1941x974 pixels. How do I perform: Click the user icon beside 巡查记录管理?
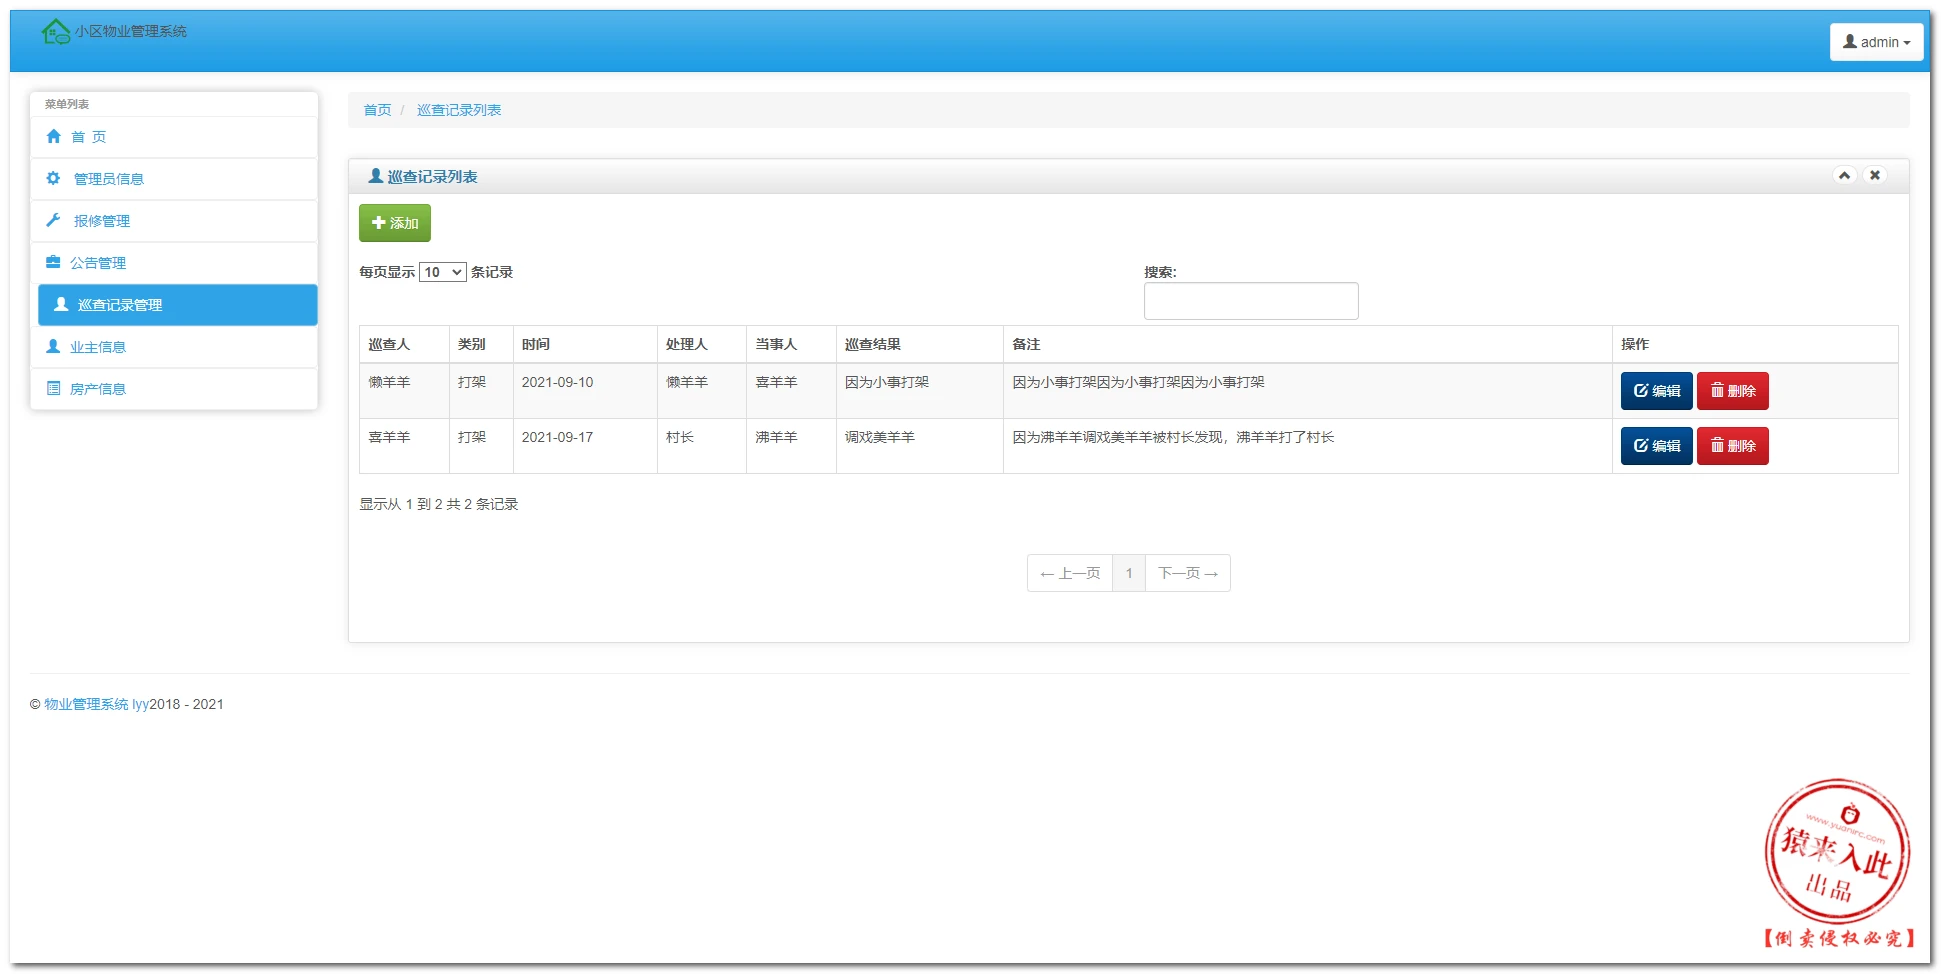tap(61, 304)
